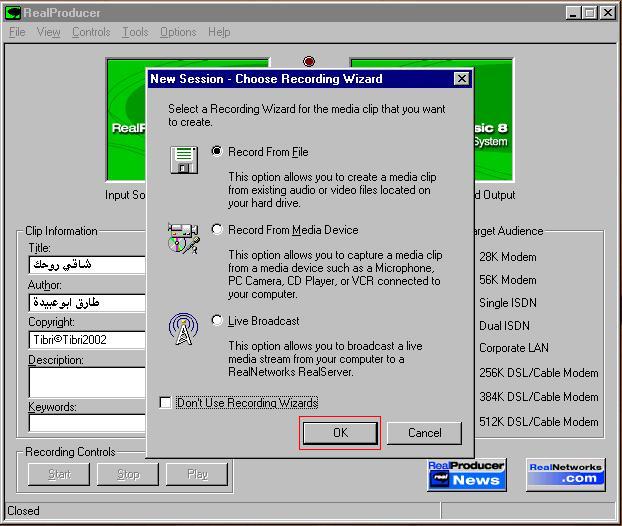The height and width of the screenshot is (526, 622).
Task: Open the Help menu
Action: click(x=219, y=32)
